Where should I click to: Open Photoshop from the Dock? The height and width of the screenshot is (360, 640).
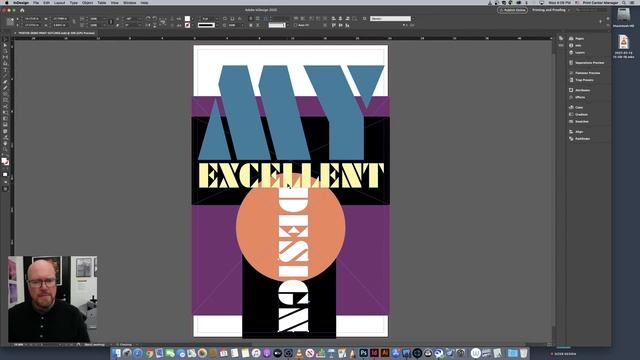click(x=363, y=353)
